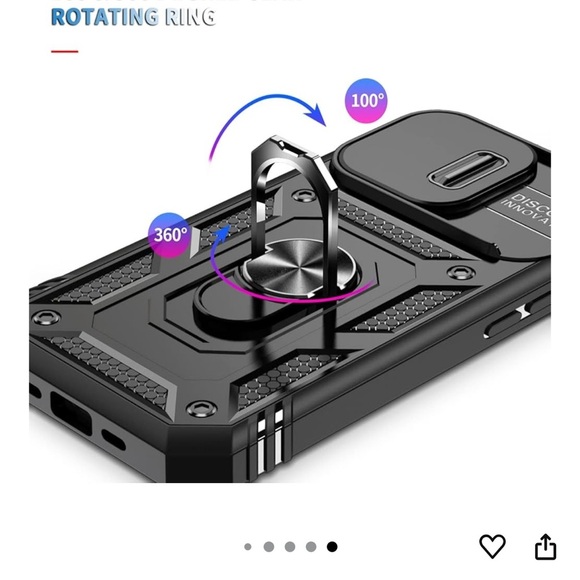Open the share icon
The width and height of the screenshot is (580, 580).
(546, 546)
